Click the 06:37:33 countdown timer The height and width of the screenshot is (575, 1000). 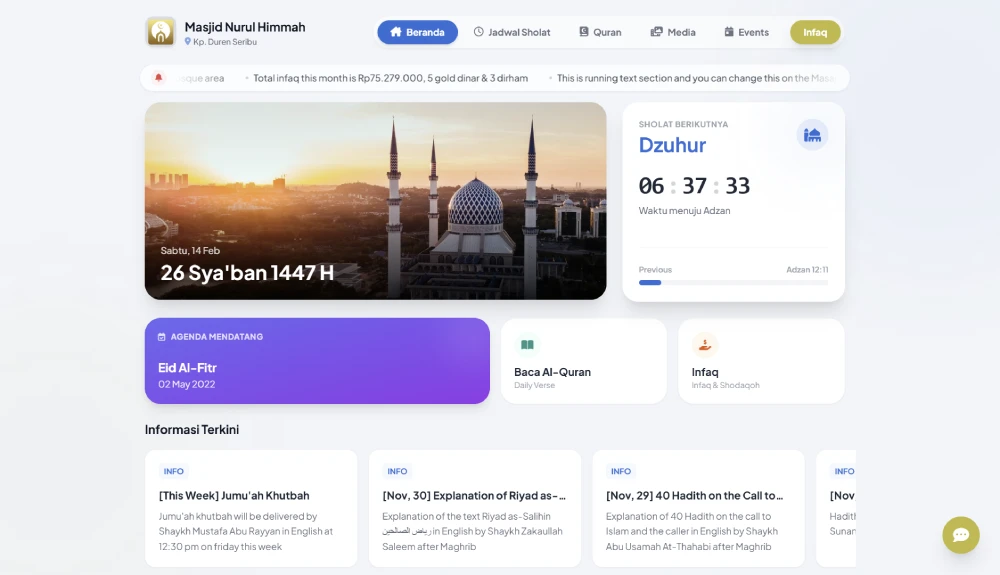(695, 186)
